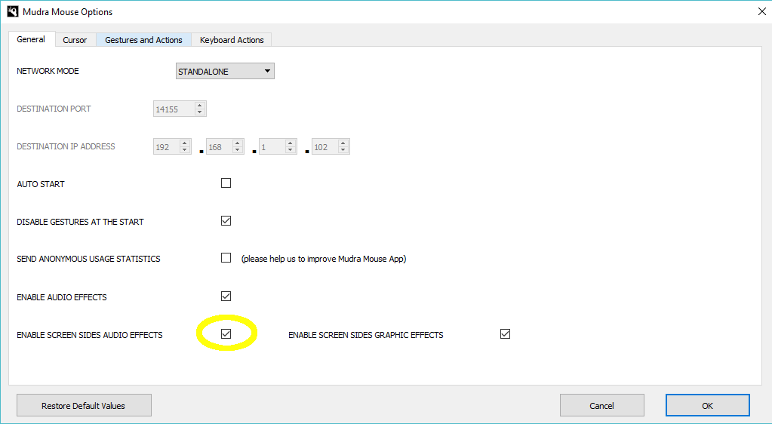
Task: Increase the Destination Port value with up arrow
Action: click(199, 105)
